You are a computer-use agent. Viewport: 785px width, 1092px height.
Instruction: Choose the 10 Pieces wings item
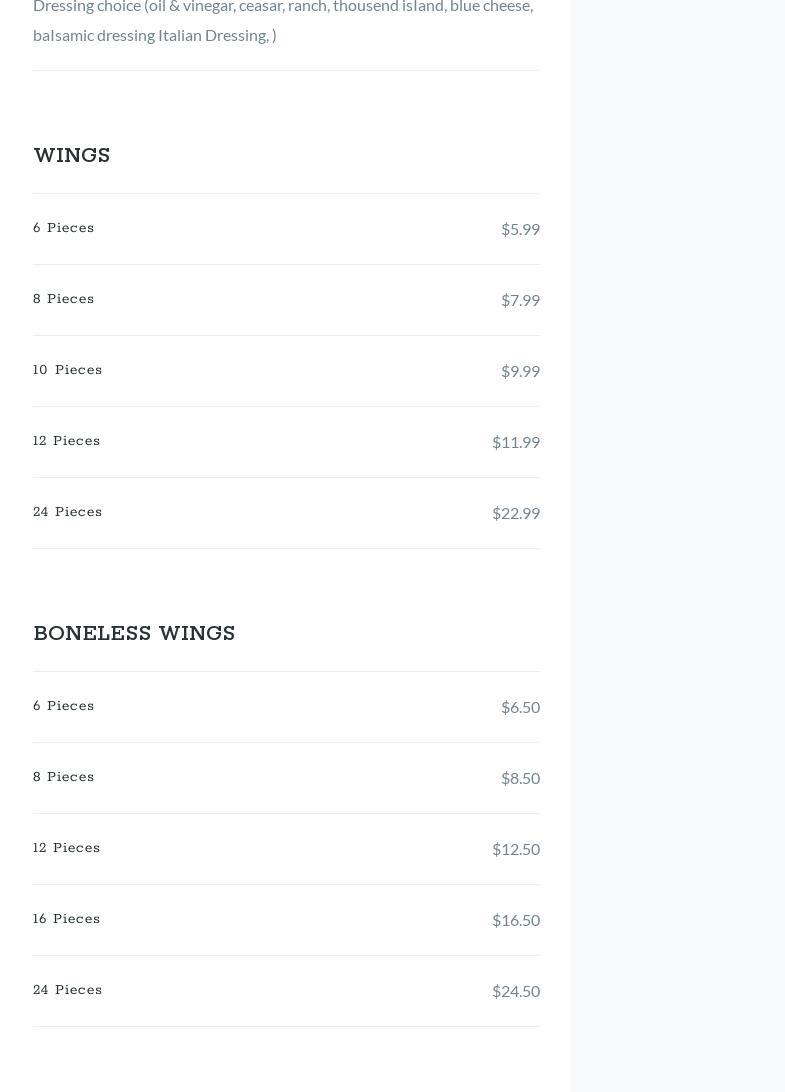click(x=68, y=370)
